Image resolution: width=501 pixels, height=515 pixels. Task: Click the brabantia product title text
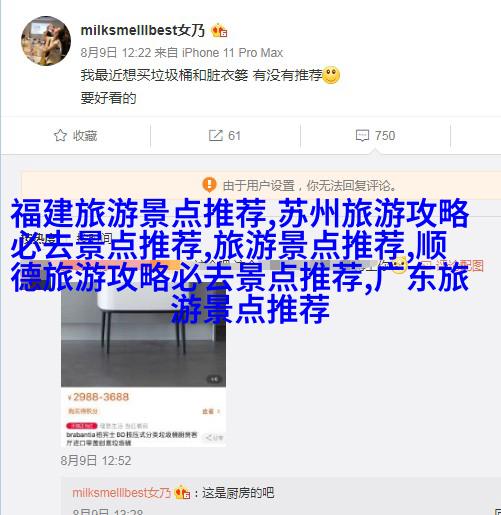tap(132, 439)
